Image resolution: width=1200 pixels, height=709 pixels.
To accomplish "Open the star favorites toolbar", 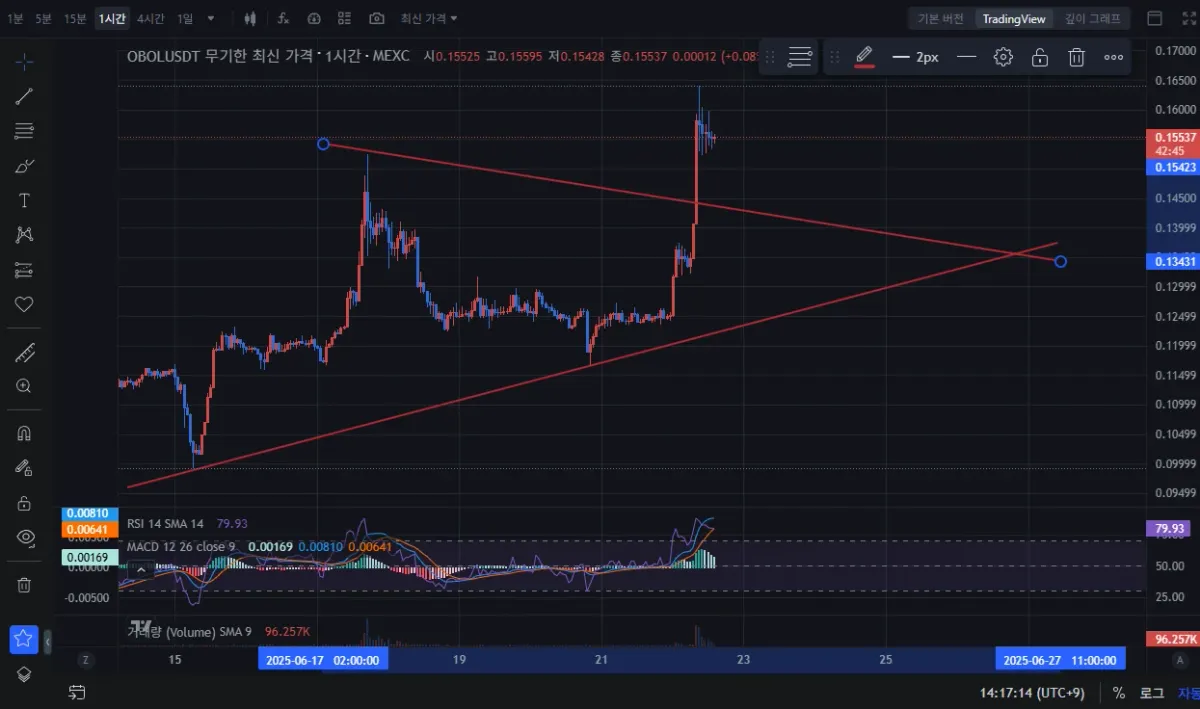I will click(x=24, y=639).
